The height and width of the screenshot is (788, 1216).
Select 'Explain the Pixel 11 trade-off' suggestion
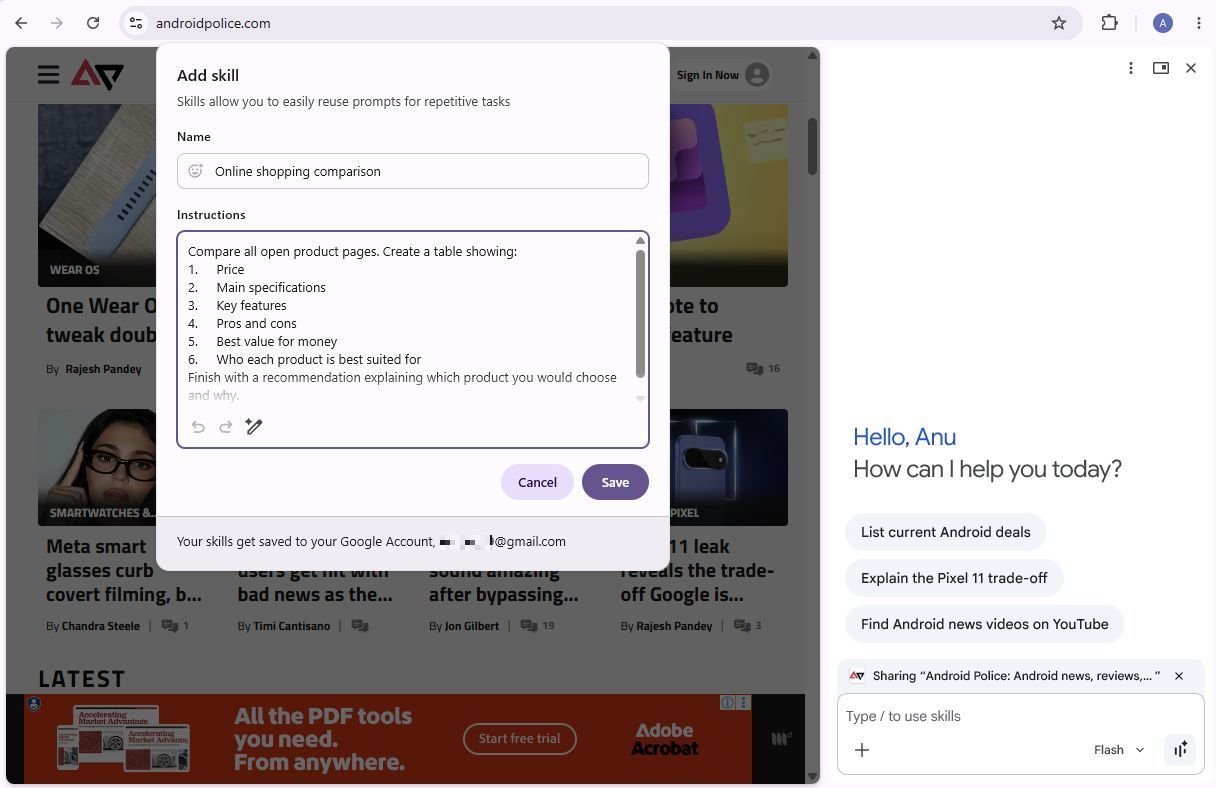(x=954, y=578)
